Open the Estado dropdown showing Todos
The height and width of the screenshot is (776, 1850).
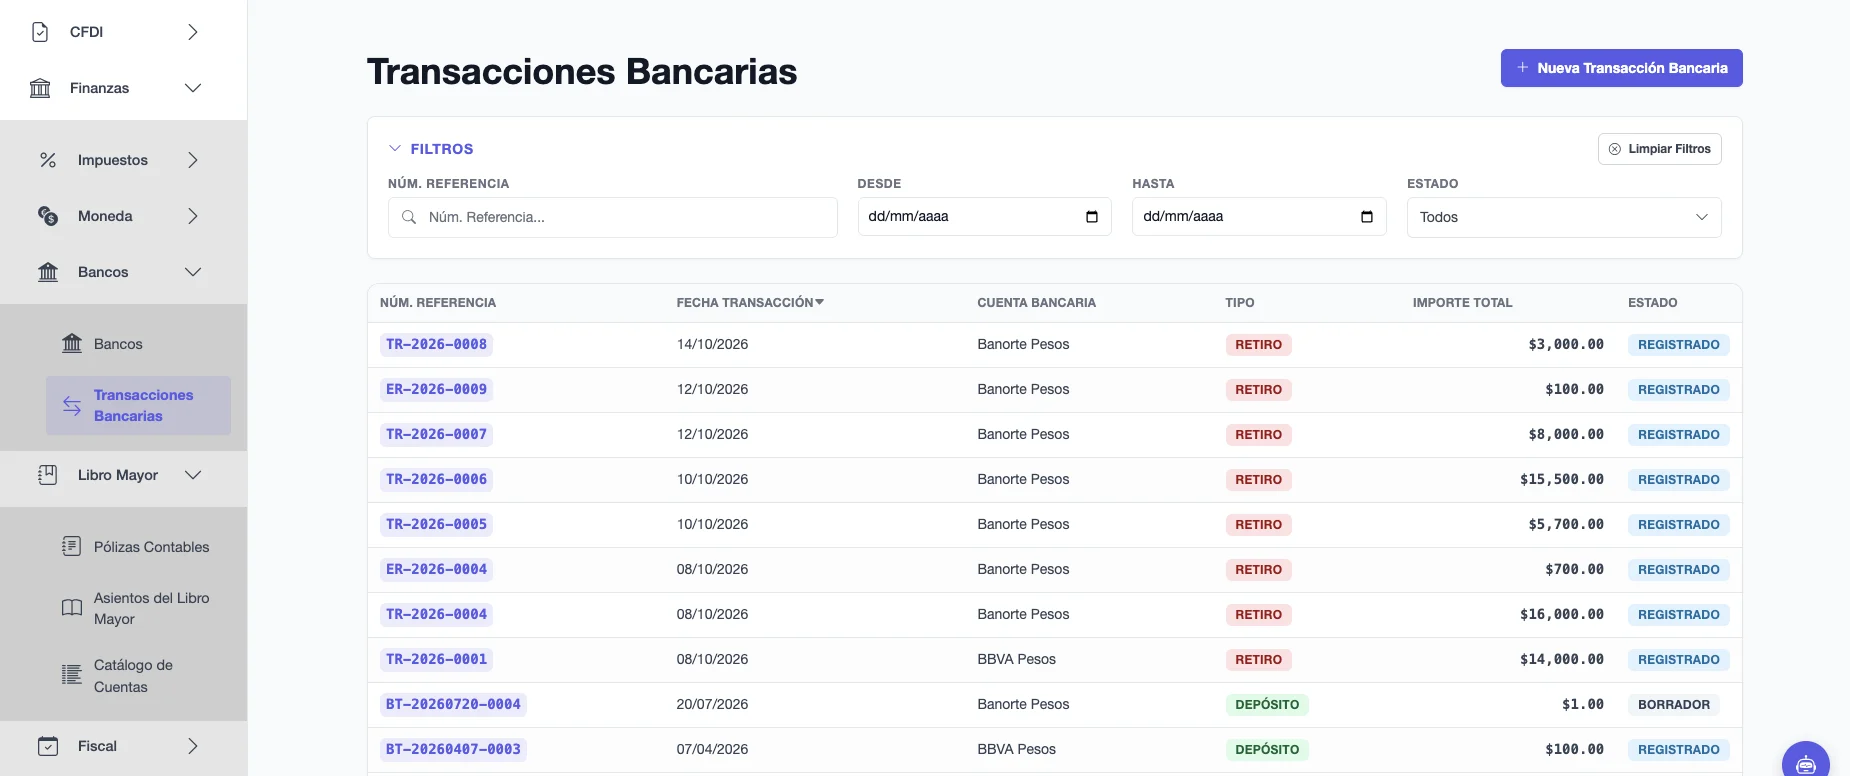[x=1564, y=217]
